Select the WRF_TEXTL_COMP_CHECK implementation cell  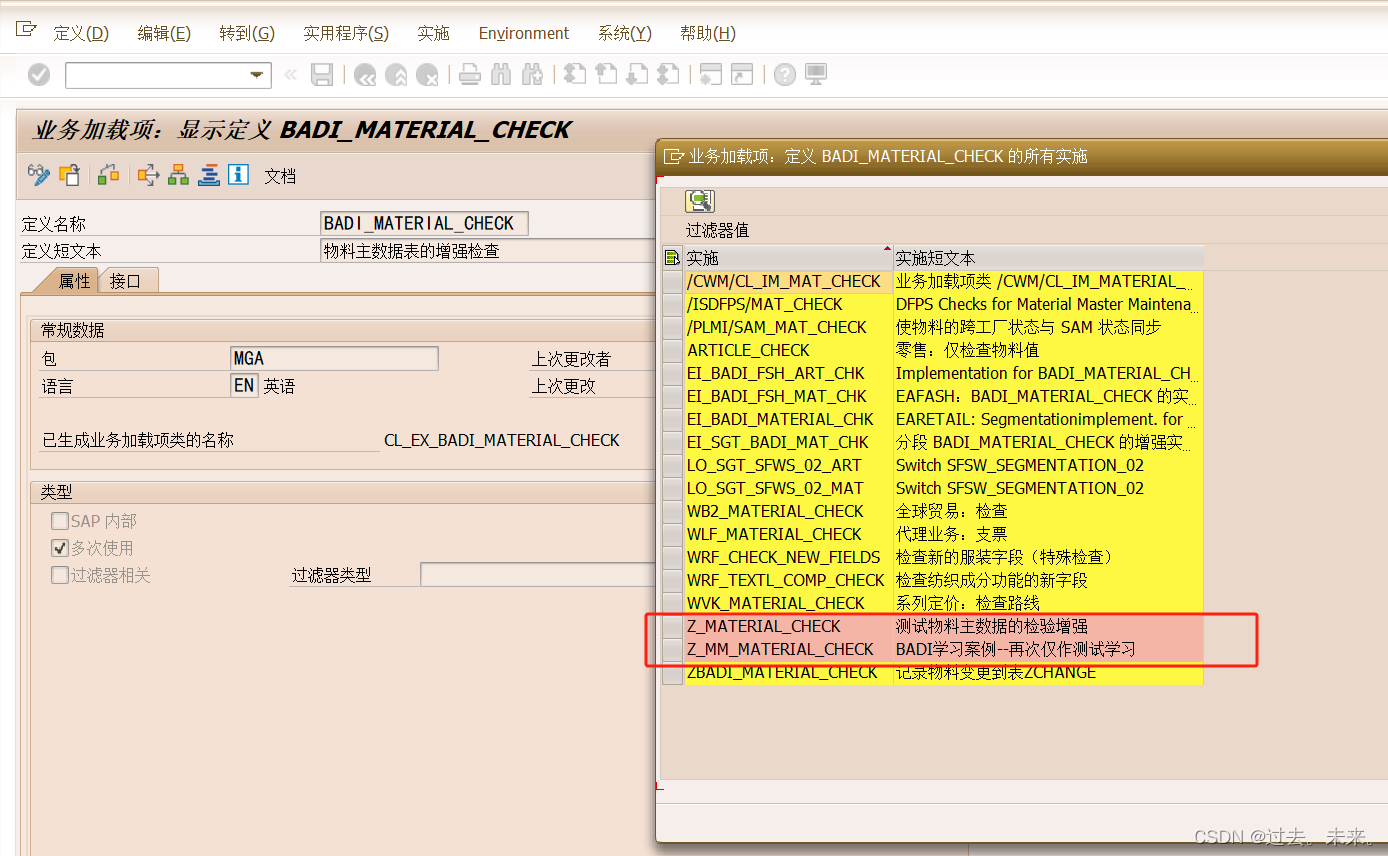tap(788, 580)
